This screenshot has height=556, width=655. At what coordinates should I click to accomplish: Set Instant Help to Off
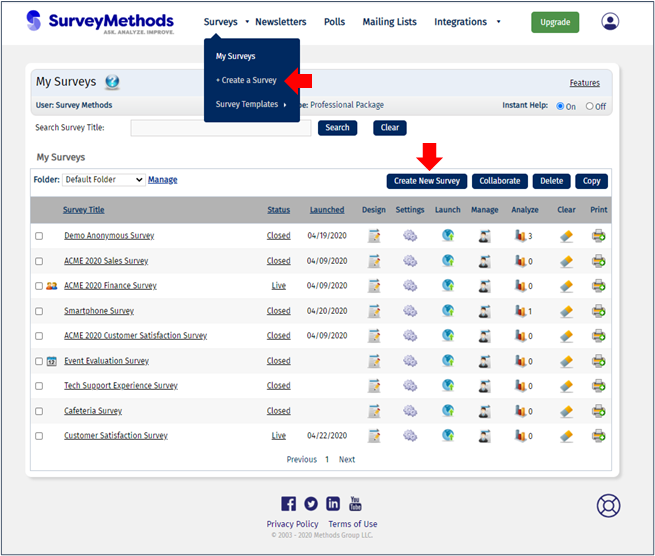pos(589,106)
